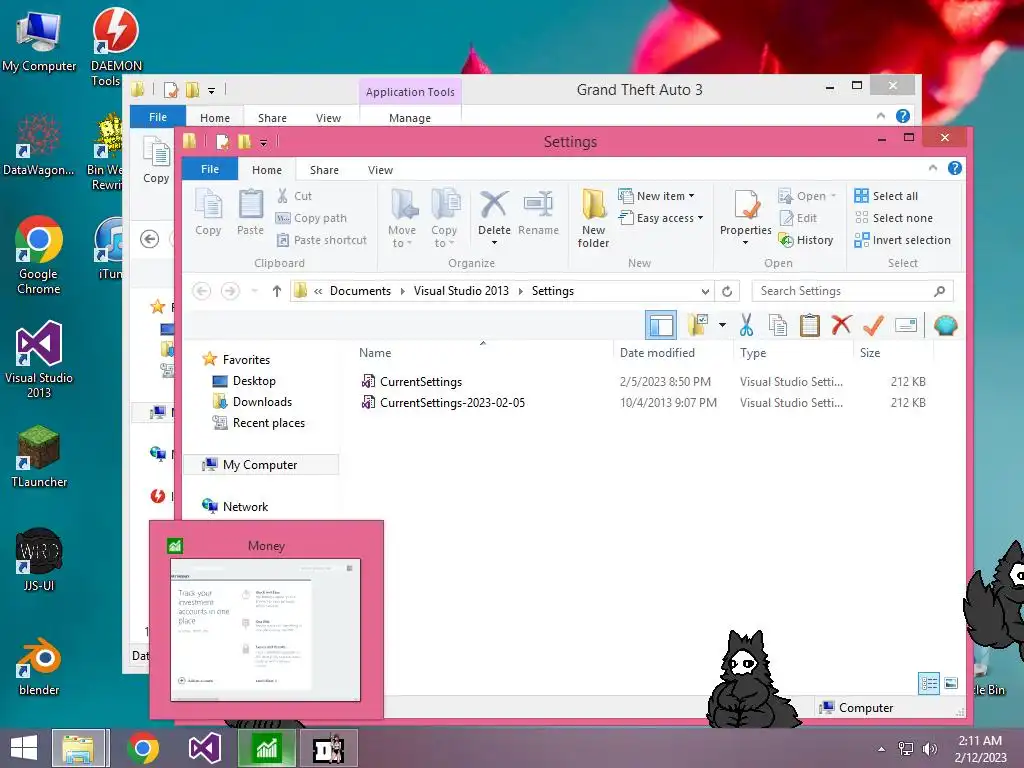Image resolution: width=1024 pixels, height=768 pixels.
Task: Click the Delete icon in Organize group
Action: click(494, 206)
